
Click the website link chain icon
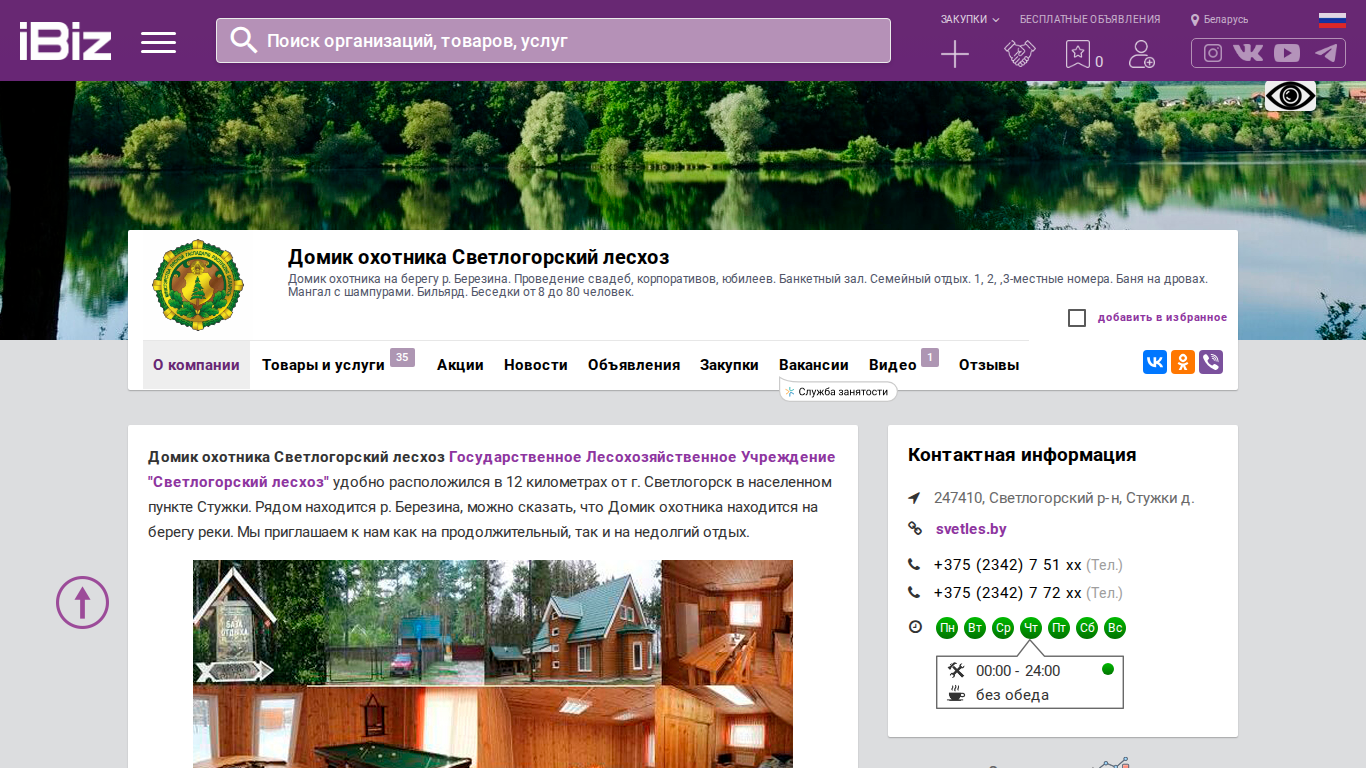tap(914, 529)
